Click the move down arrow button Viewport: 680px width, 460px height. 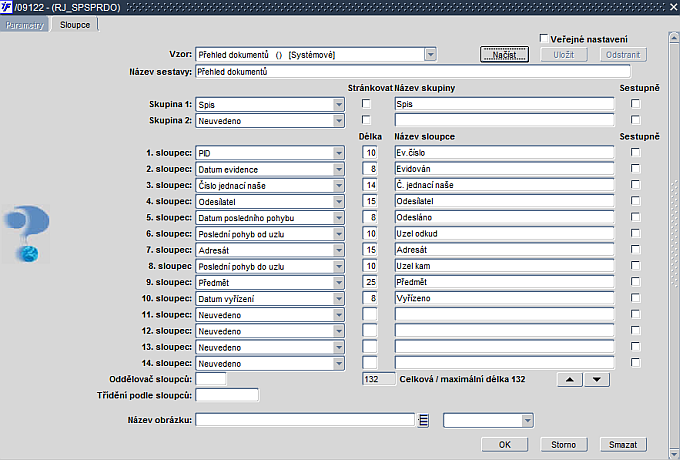[x=597, y=379]
